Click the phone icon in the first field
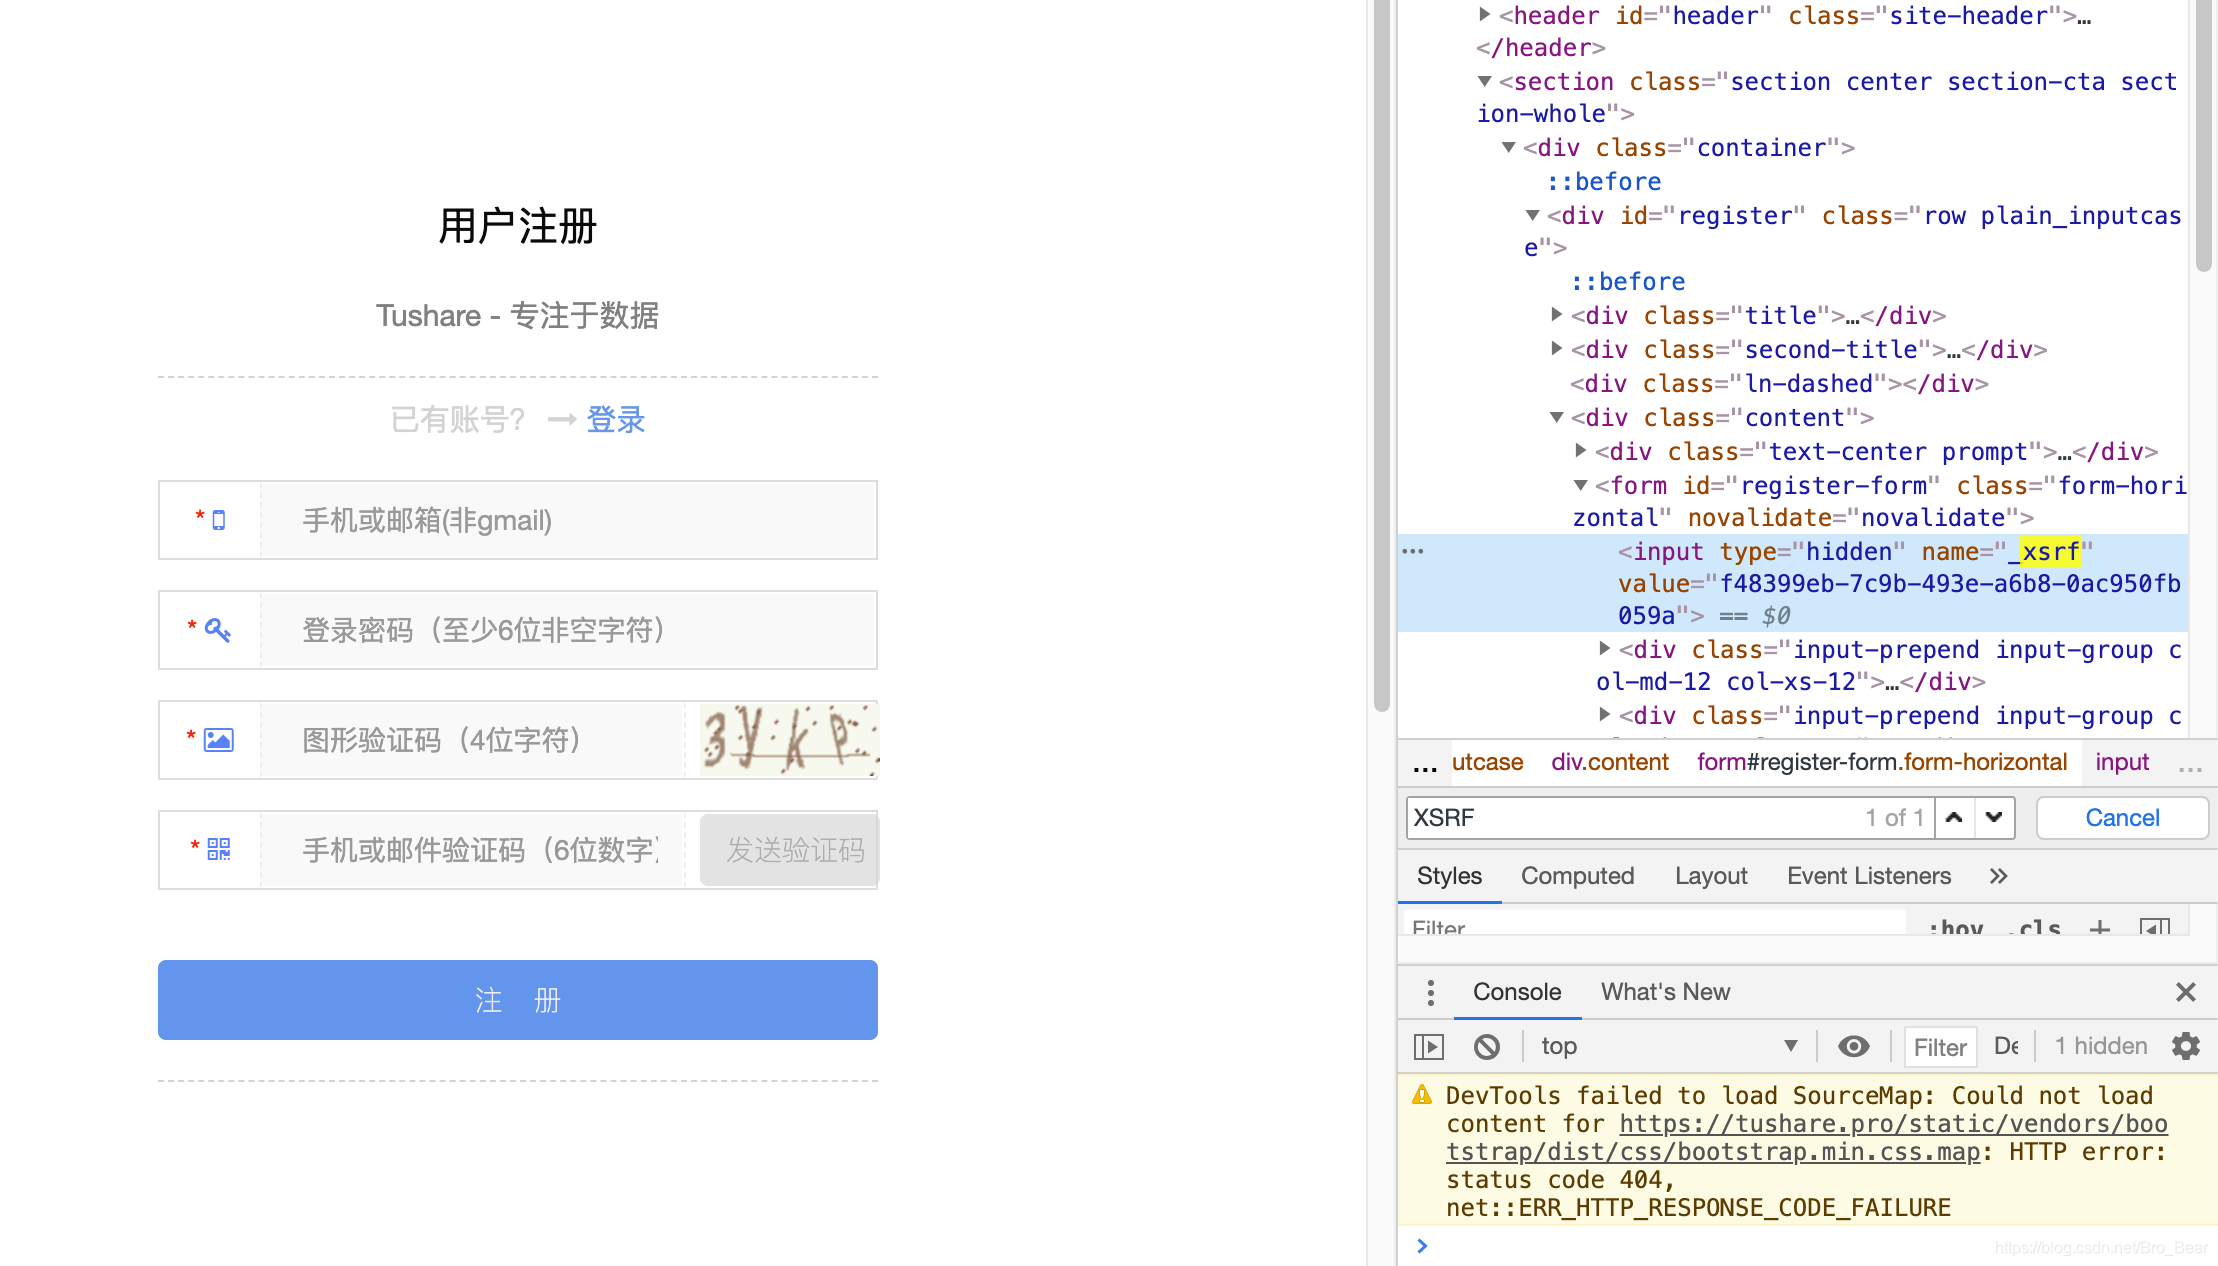Viewport: 2218px width, 1266px height. coord(219,520)
